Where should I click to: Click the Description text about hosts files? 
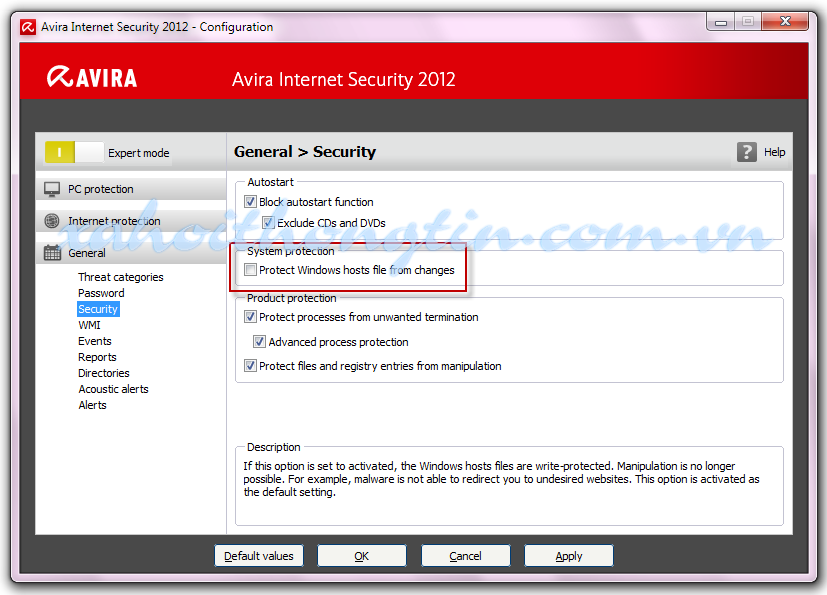(501, 479)
